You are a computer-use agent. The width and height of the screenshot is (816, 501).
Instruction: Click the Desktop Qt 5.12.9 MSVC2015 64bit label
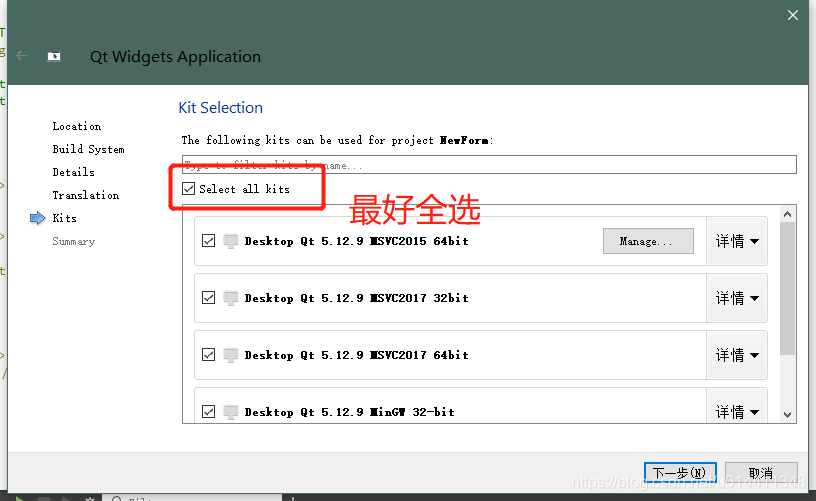click(356, 241)
